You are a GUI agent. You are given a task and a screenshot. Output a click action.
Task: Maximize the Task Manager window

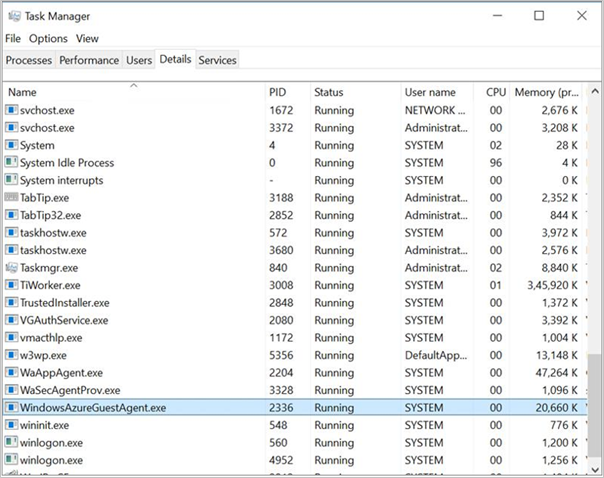click(539, 15)
